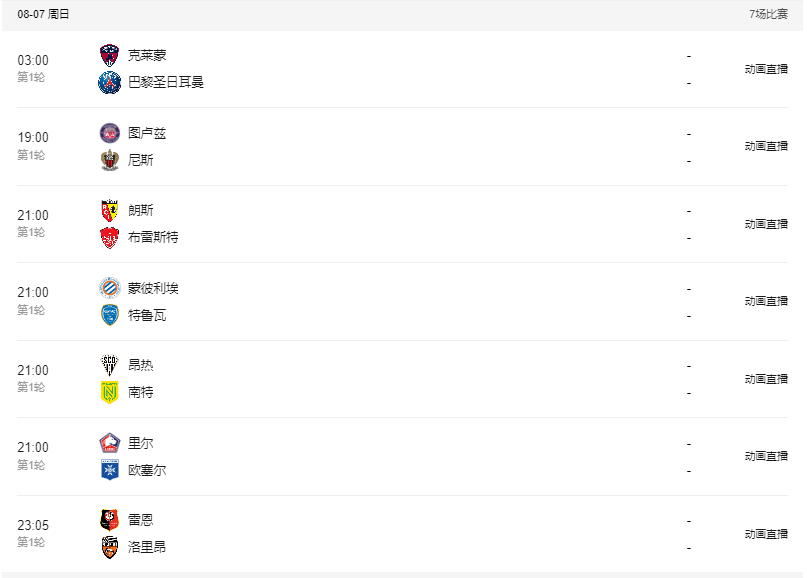Click the 洛里昂 team name
807x578 pixels.
(147, 547)
